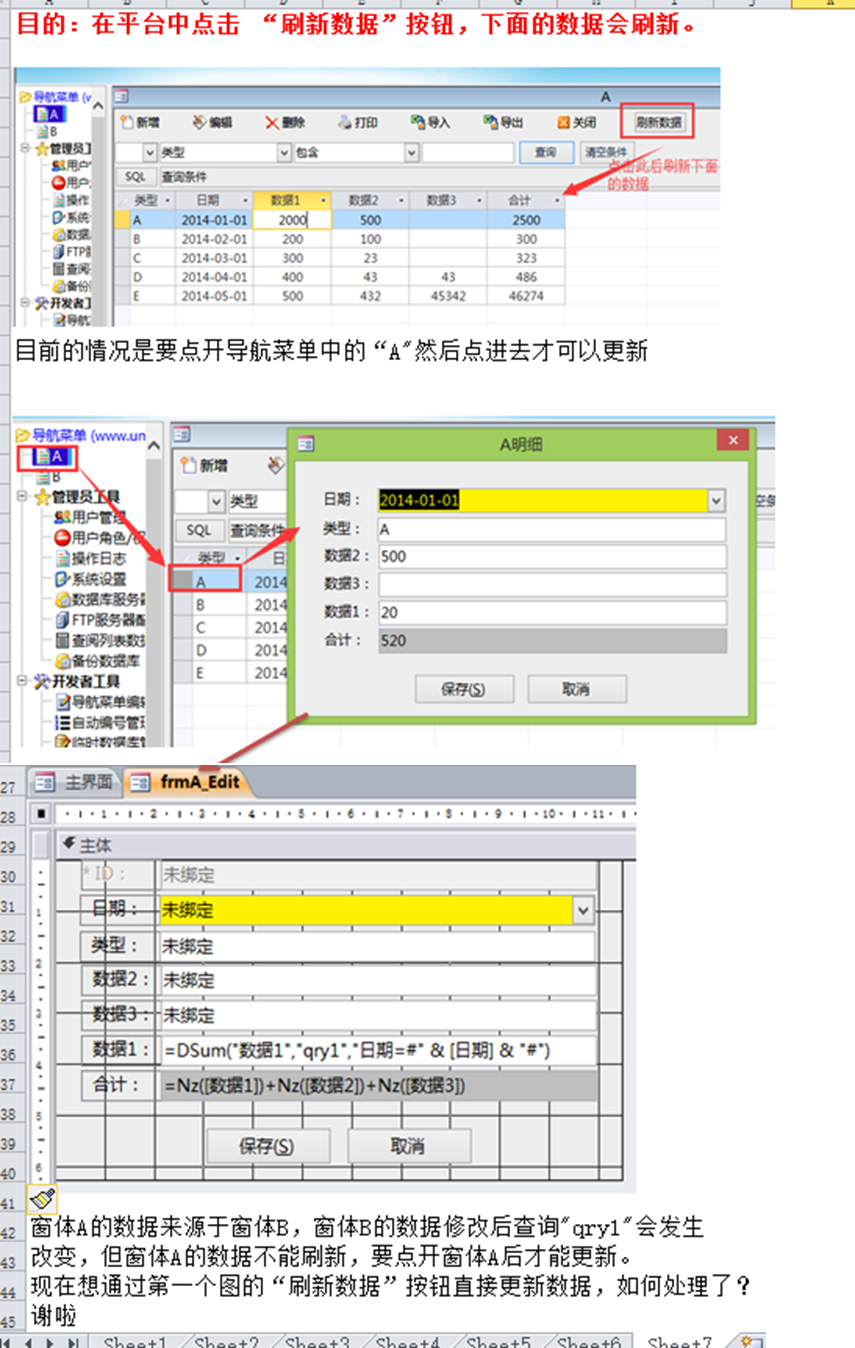Click the paste options brush icon

(x=42, y=1199)
